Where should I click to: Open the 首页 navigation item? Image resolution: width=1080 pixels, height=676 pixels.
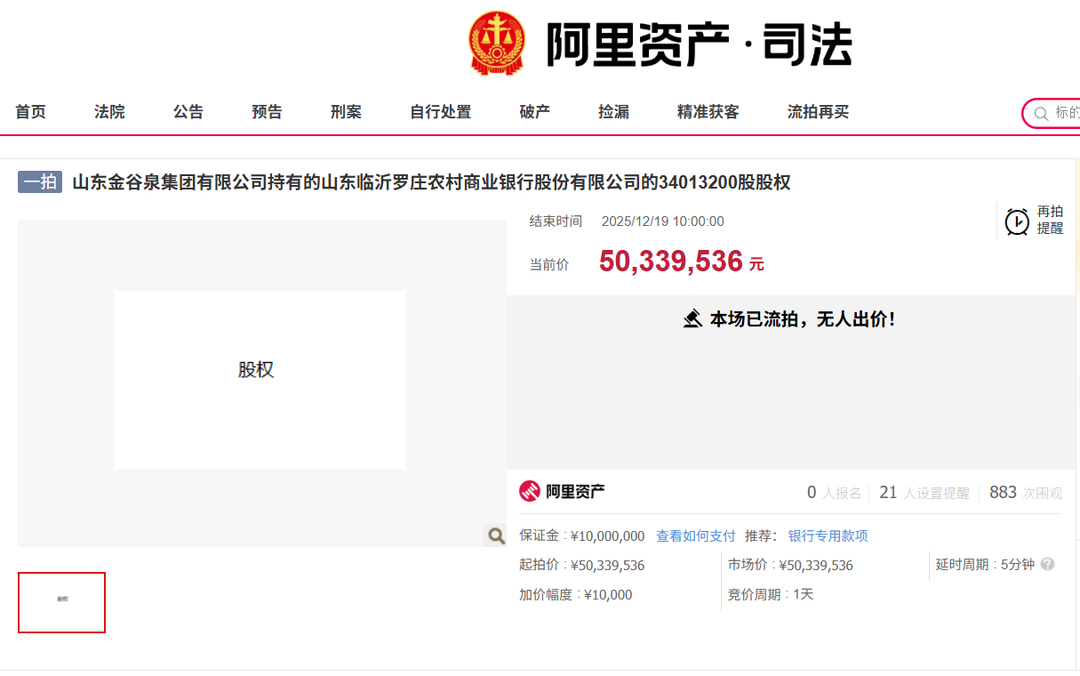[31, 112]
